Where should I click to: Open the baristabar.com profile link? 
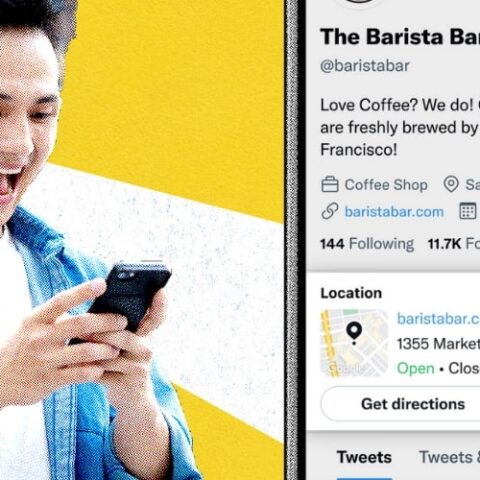tap(394, 212)
